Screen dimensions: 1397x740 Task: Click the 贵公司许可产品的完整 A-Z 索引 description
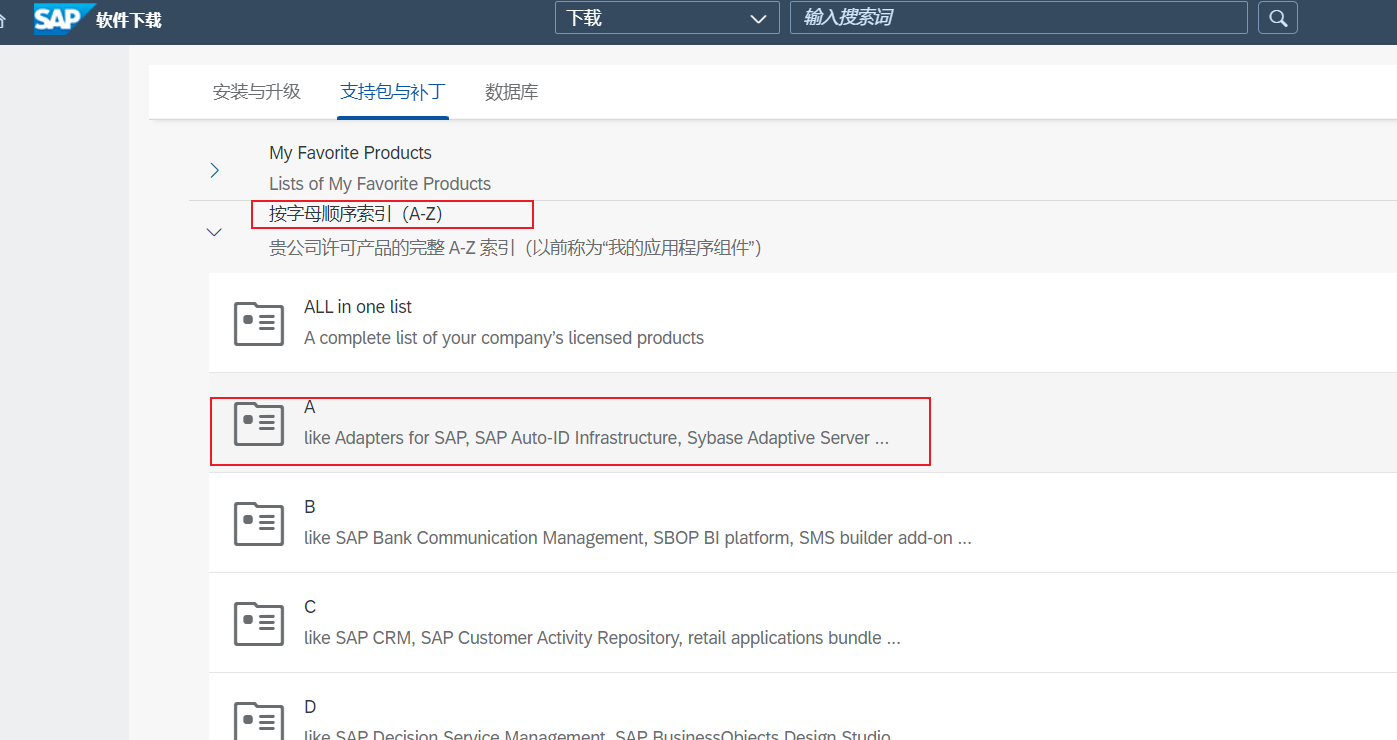click(x=516, y=247)
